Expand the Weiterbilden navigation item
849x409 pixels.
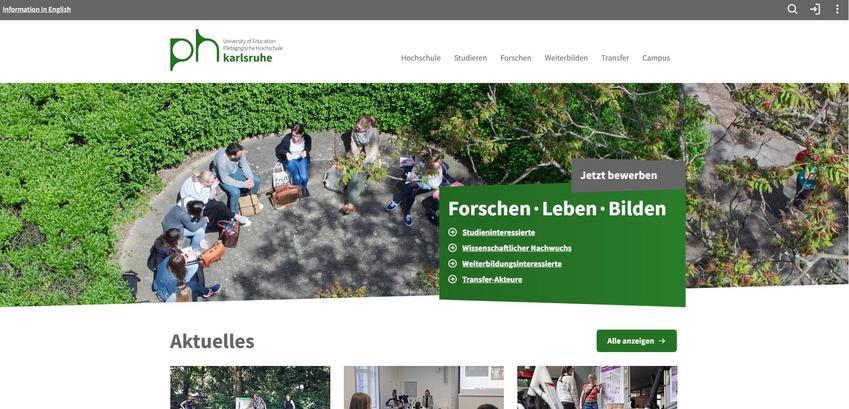566,58
